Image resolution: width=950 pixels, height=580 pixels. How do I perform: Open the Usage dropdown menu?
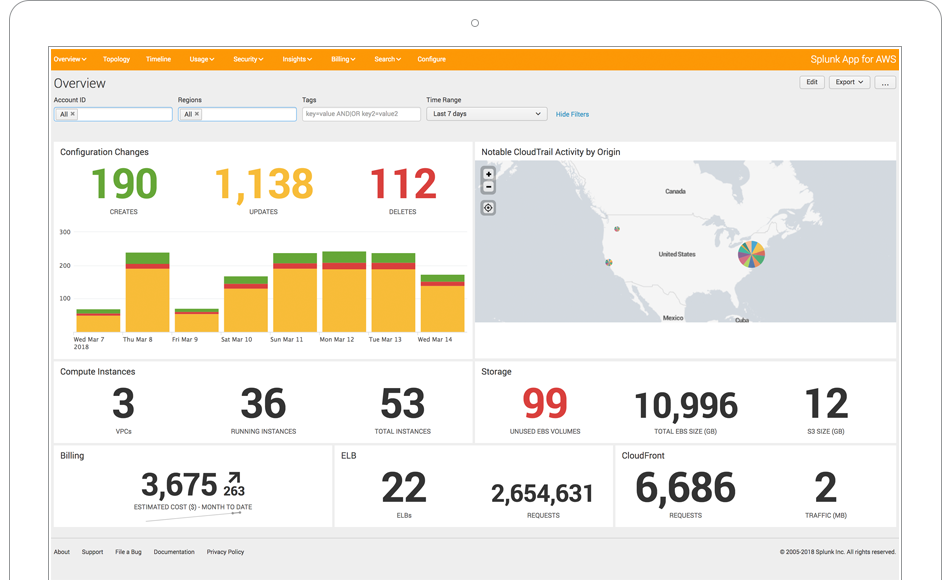coord(202,59)
